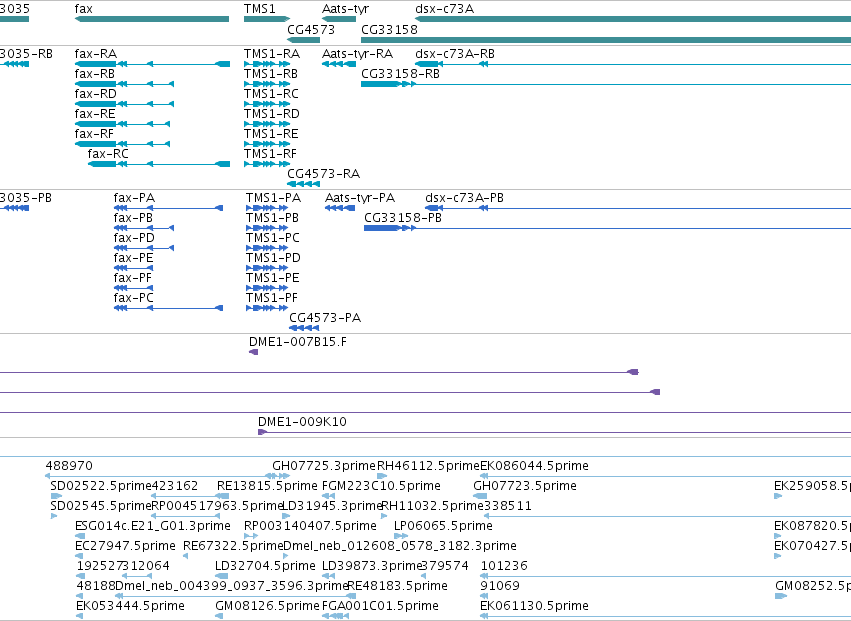Screen dimensions: 851x621
Task: Select protein TMS1-PD label
Action: 273,258
